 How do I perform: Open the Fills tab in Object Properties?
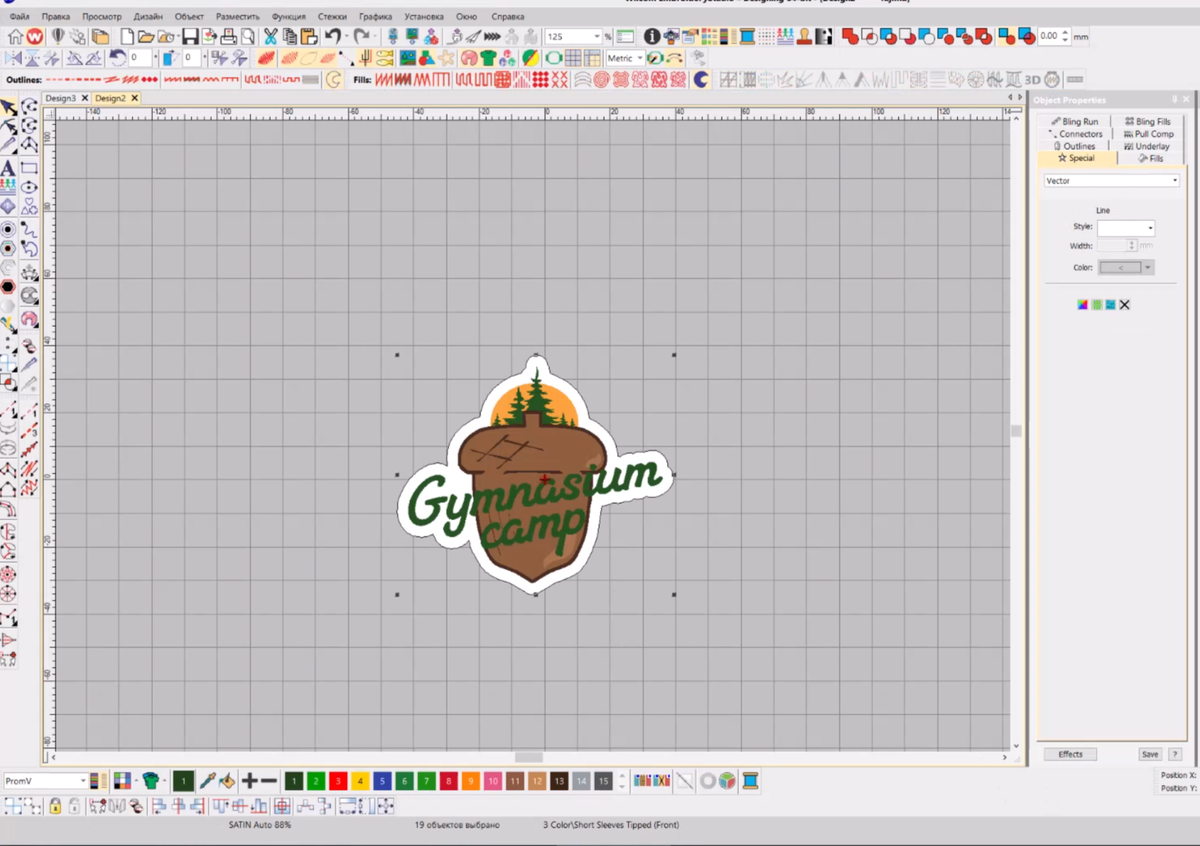1150,158
